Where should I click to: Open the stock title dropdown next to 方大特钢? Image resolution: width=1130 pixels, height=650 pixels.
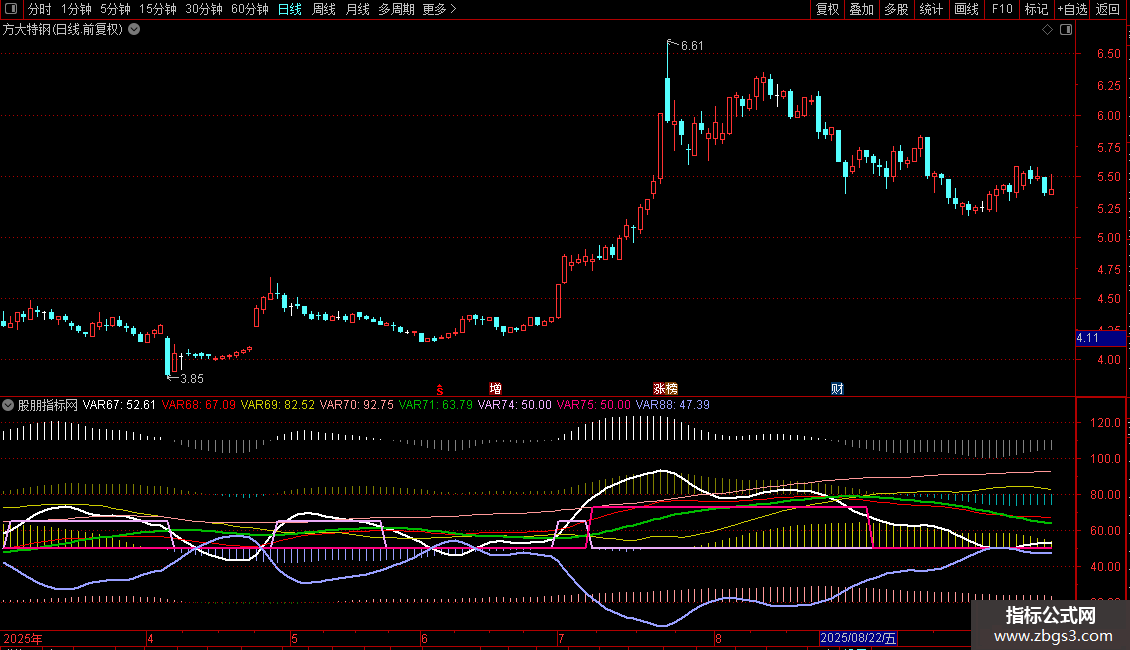coord(134,29)
